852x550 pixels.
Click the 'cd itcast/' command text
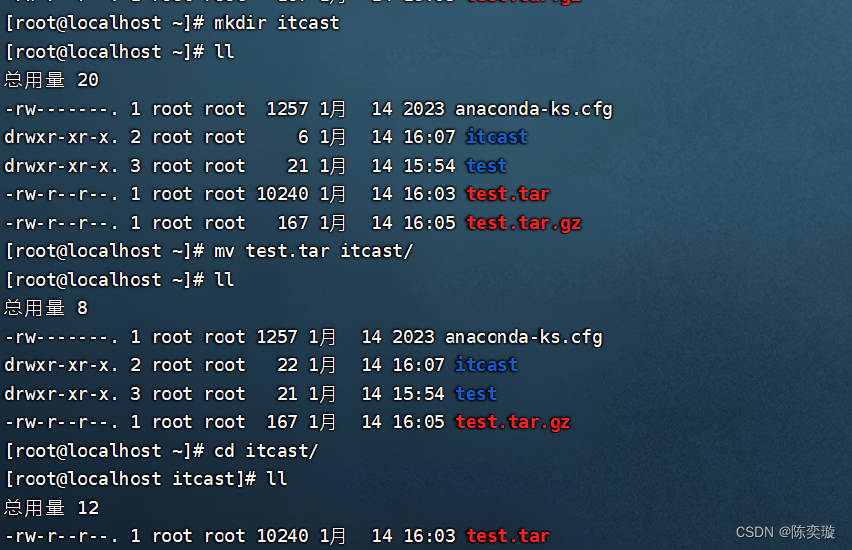point(266,451)
